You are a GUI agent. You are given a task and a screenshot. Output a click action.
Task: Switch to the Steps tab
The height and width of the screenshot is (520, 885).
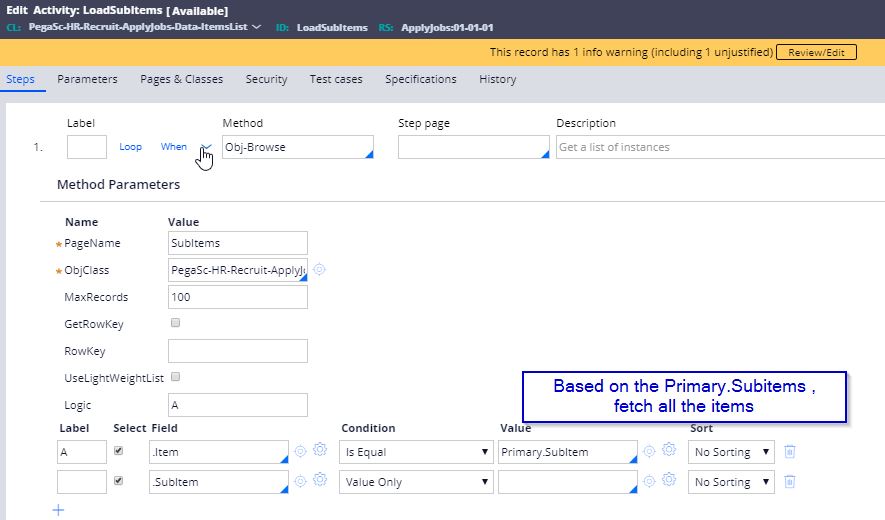20,79
